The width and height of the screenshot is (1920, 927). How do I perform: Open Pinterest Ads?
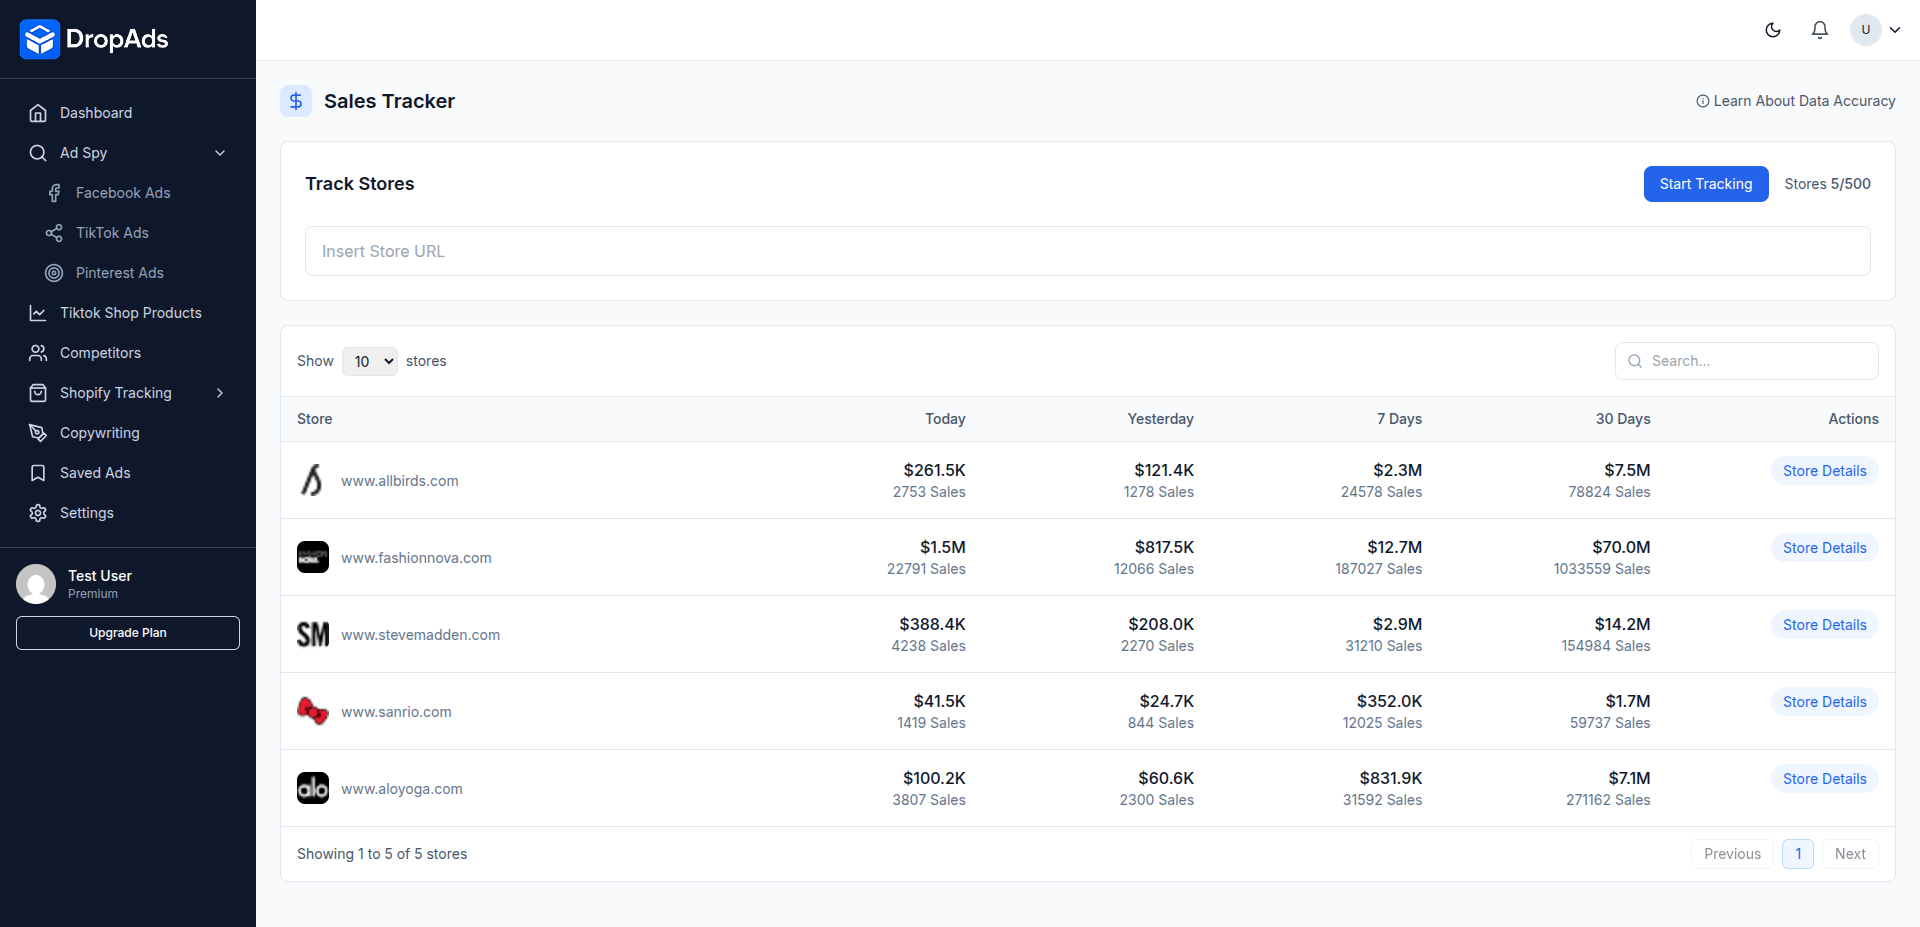tap(120, 273)
